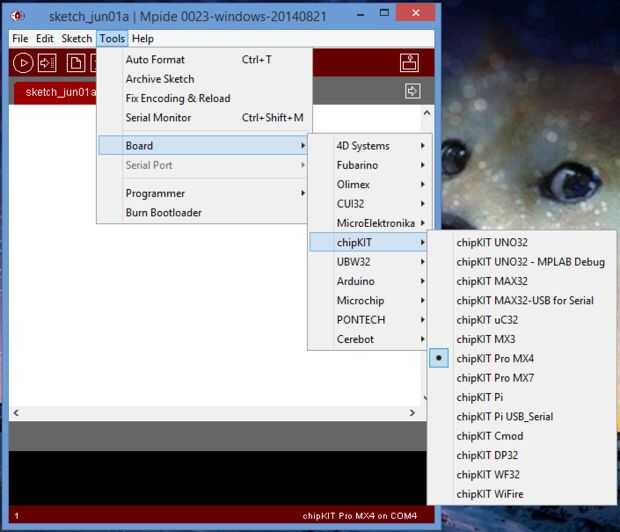
Task: Open the Sketch menu
Action: click(76, 38)
